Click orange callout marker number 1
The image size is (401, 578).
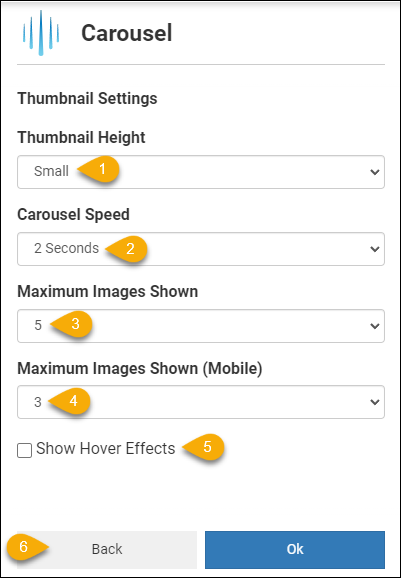pos(99,170)
